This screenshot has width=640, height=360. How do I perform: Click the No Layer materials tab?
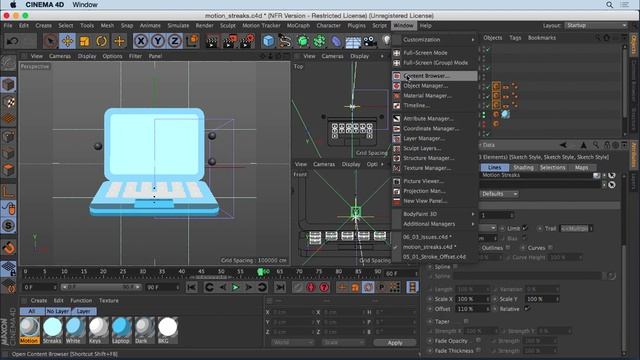pyautogui.click(x=58, y=311)
